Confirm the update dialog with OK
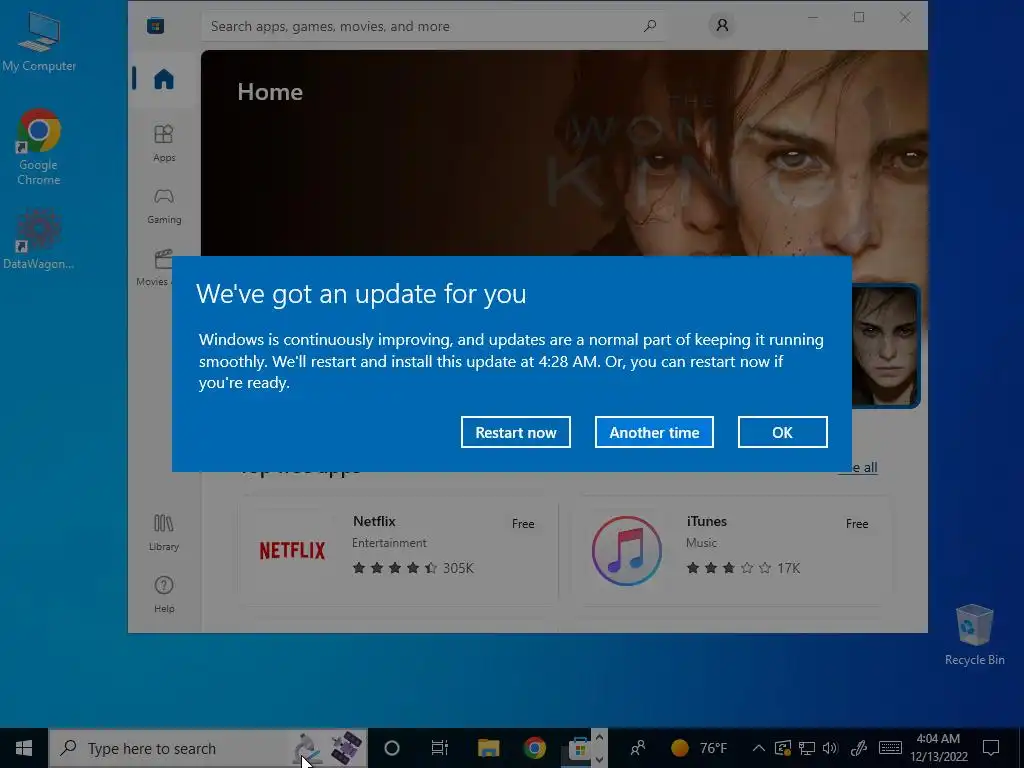Viewport: 1024px width, 768px height. pyautogui.click(x=782, y=432)
